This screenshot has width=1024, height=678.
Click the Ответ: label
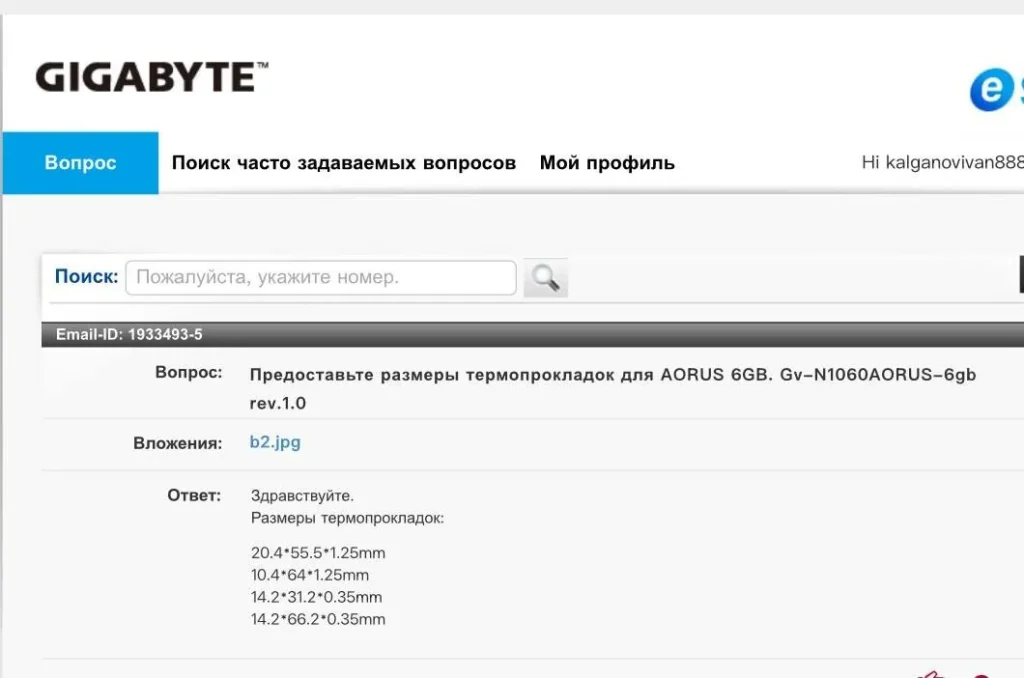[x=194, y=495]
